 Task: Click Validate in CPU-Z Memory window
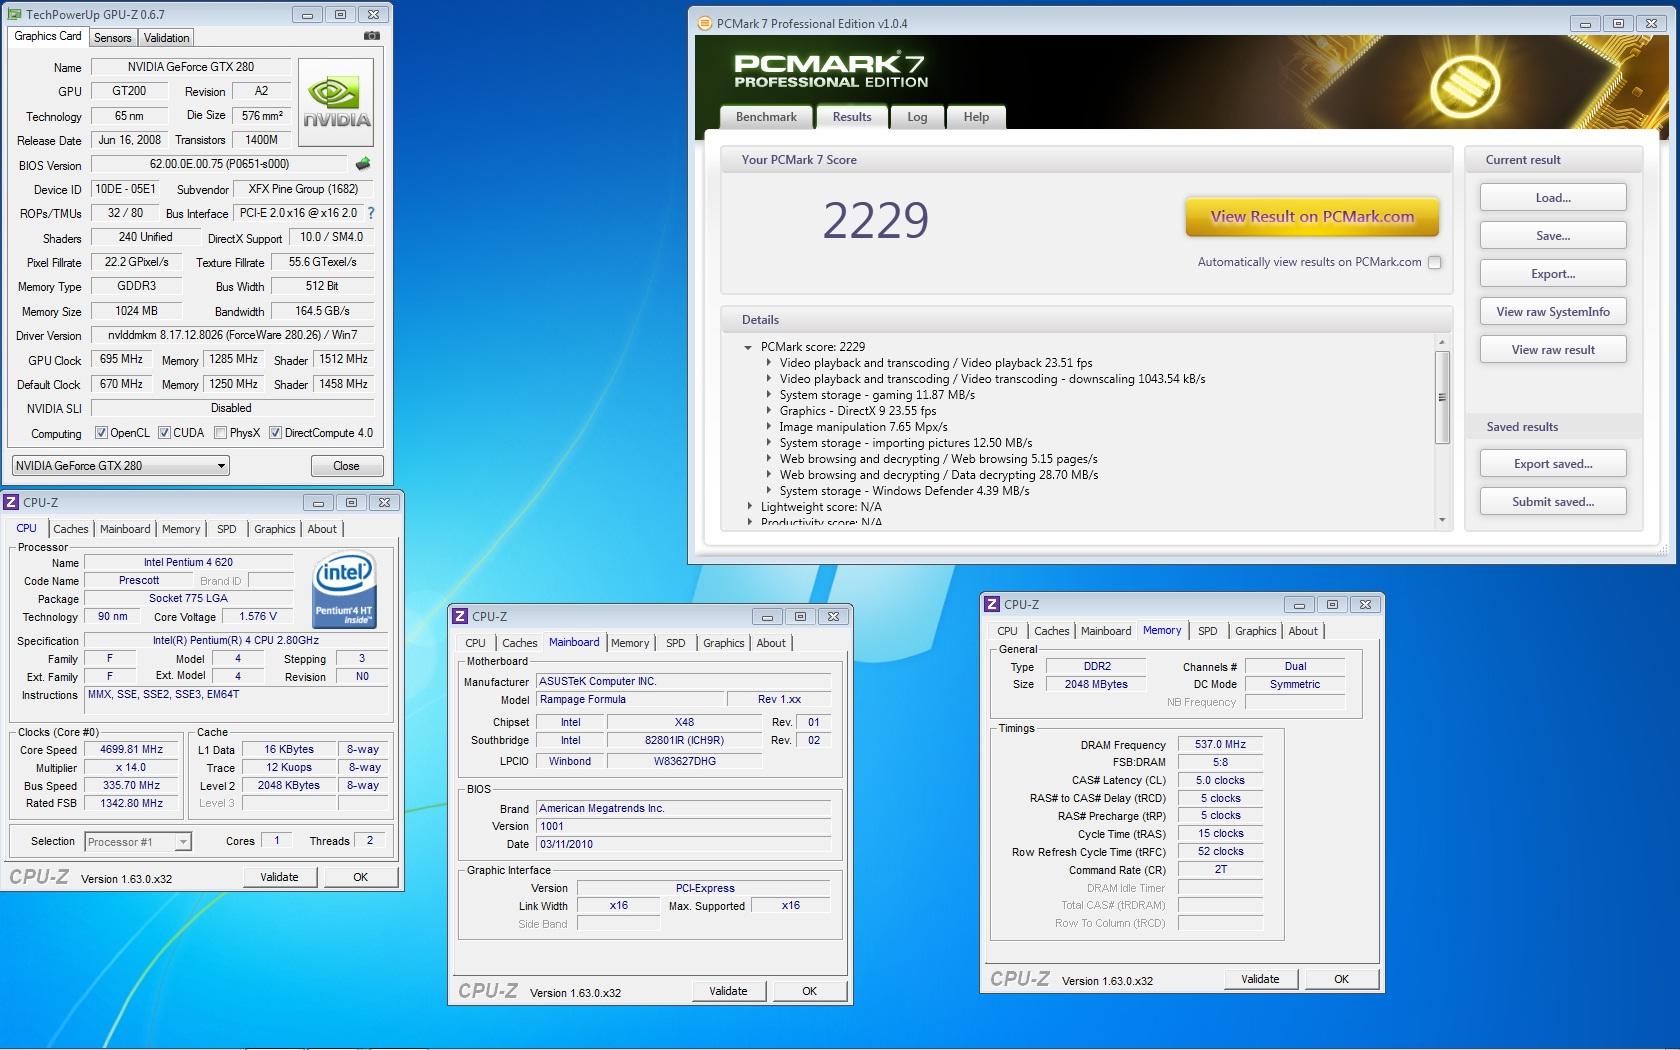1260,979
